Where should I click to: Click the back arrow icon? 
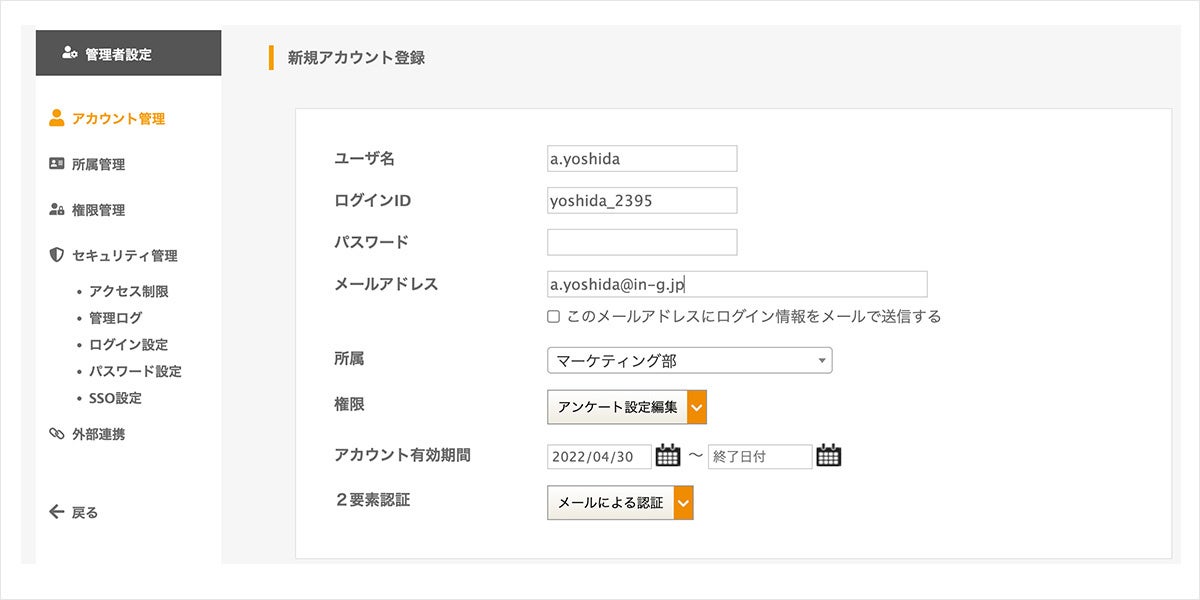tap(57, 512)
